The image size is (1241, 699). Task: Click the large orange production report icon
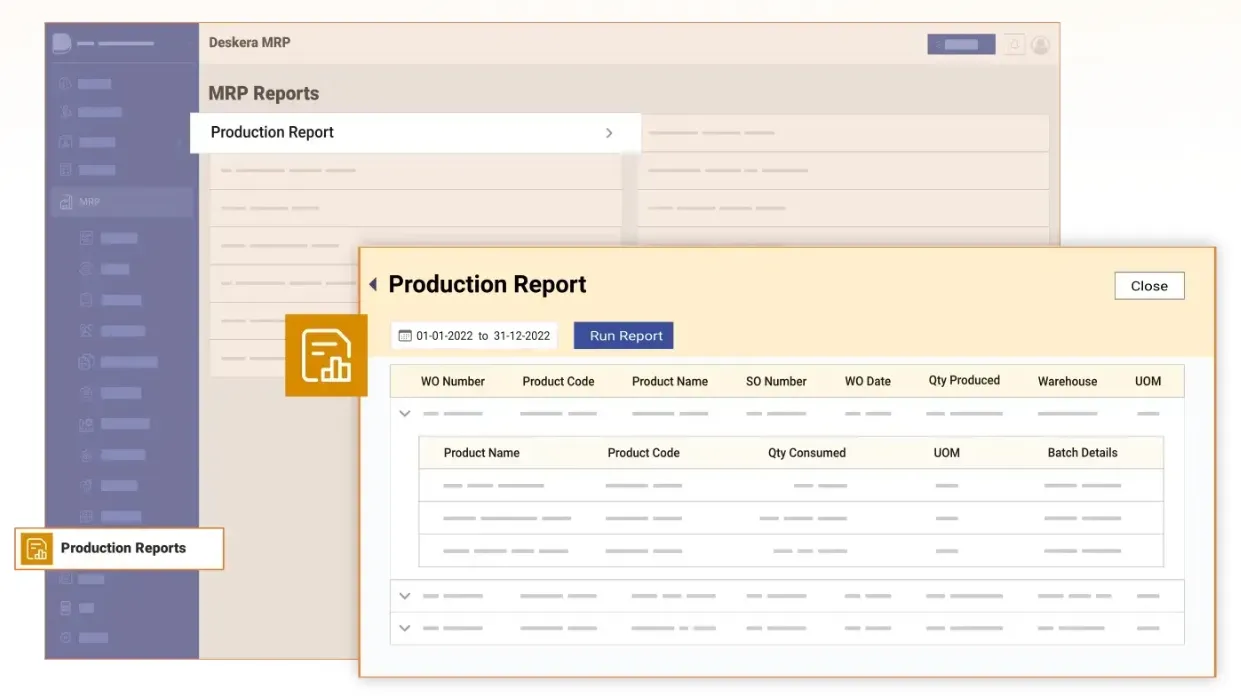[x=326, y=355]
